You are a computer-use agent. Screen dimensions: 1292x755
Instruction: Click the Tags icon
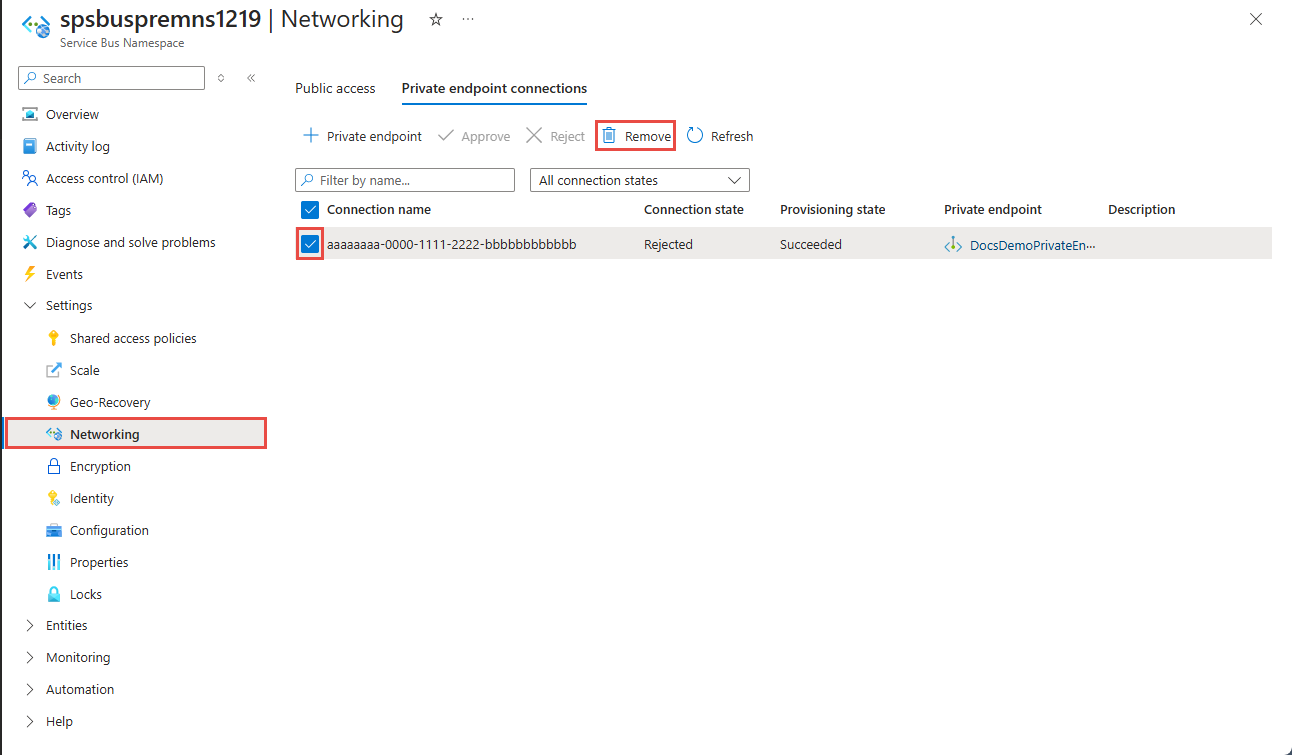coord(30,210)
